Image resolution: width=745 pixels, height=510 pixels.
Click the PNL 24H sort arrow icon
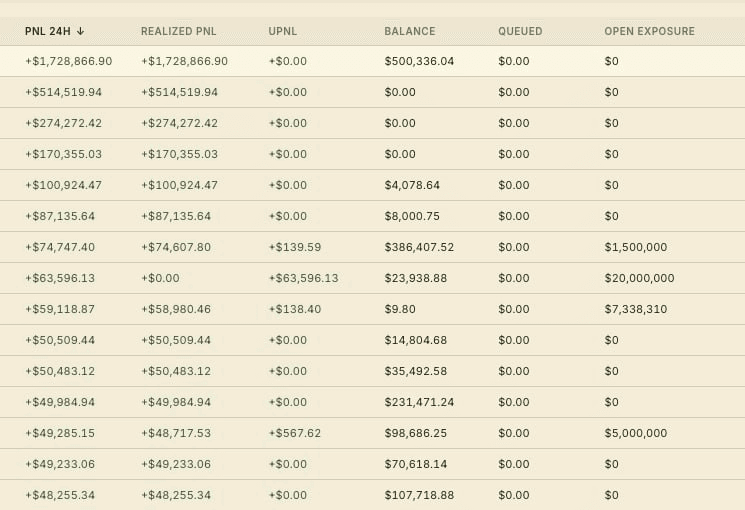(x=80, y=31)
